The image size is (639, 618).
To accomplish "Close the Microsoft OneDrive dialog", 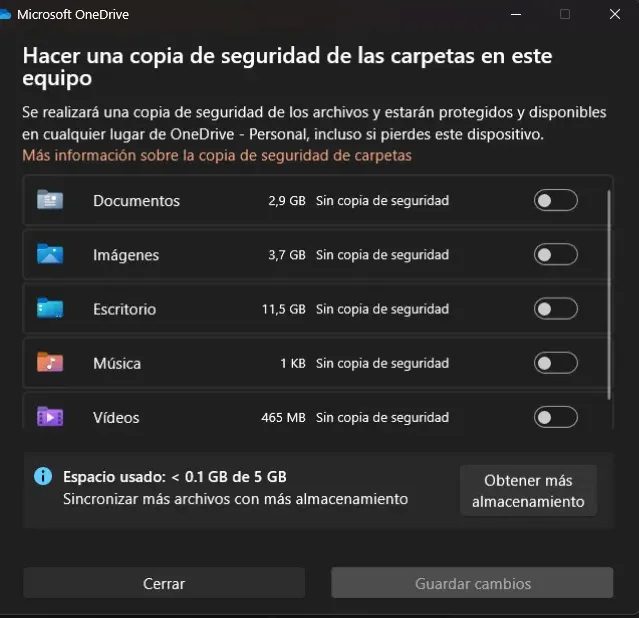I will [615, 14].
